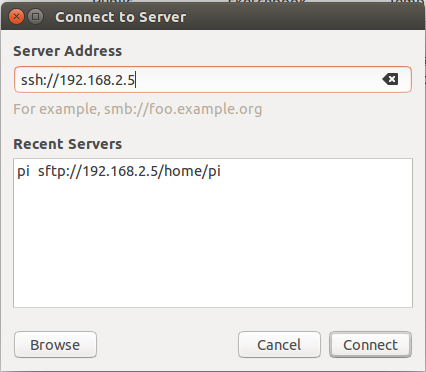
Task: Click the ssh://192.168.2.5 text in field
Action: [78, 80]
